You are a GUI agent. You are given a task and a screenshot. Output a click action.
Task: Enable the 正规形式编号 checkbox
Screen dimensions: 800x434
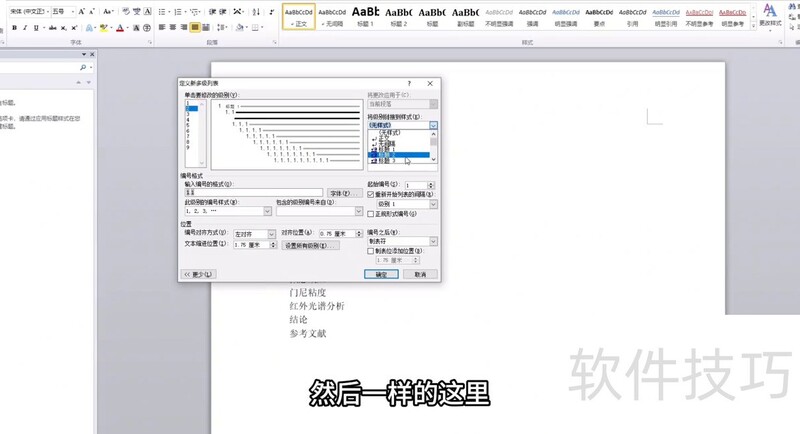pos(372,214)
